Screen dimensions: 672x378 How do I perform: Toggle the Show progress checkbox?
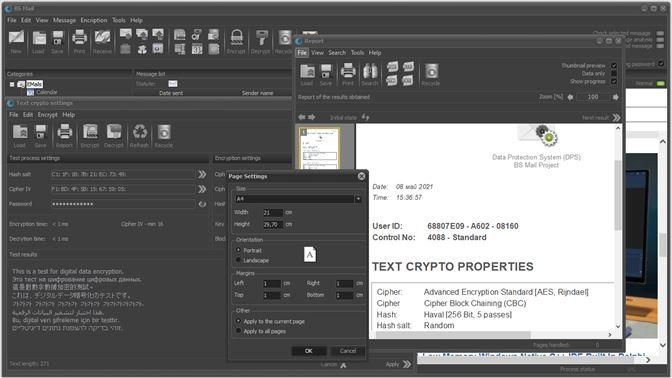point(614,81)
